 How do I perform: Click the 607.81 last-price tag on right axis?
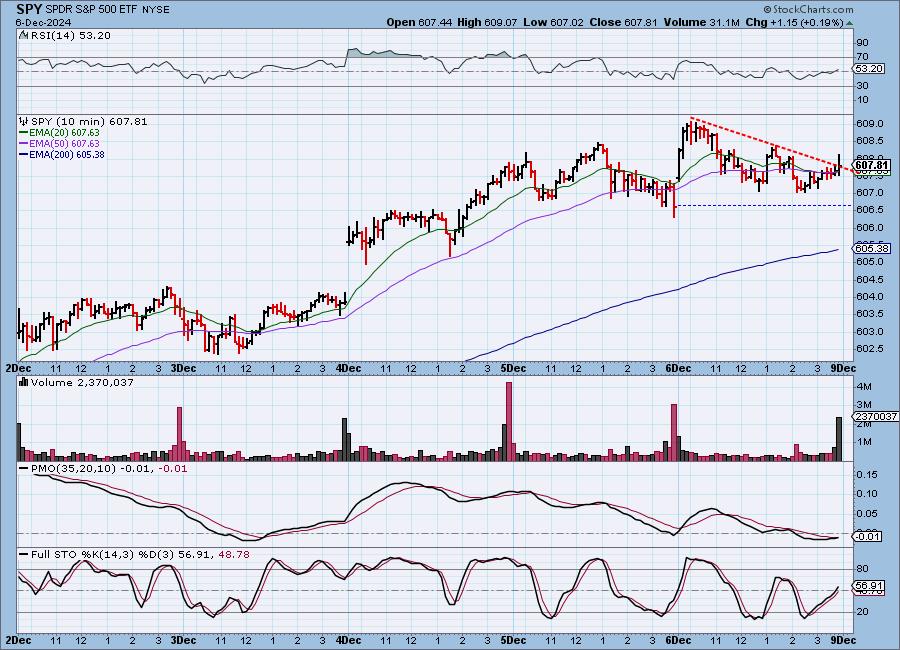(871, 165)
